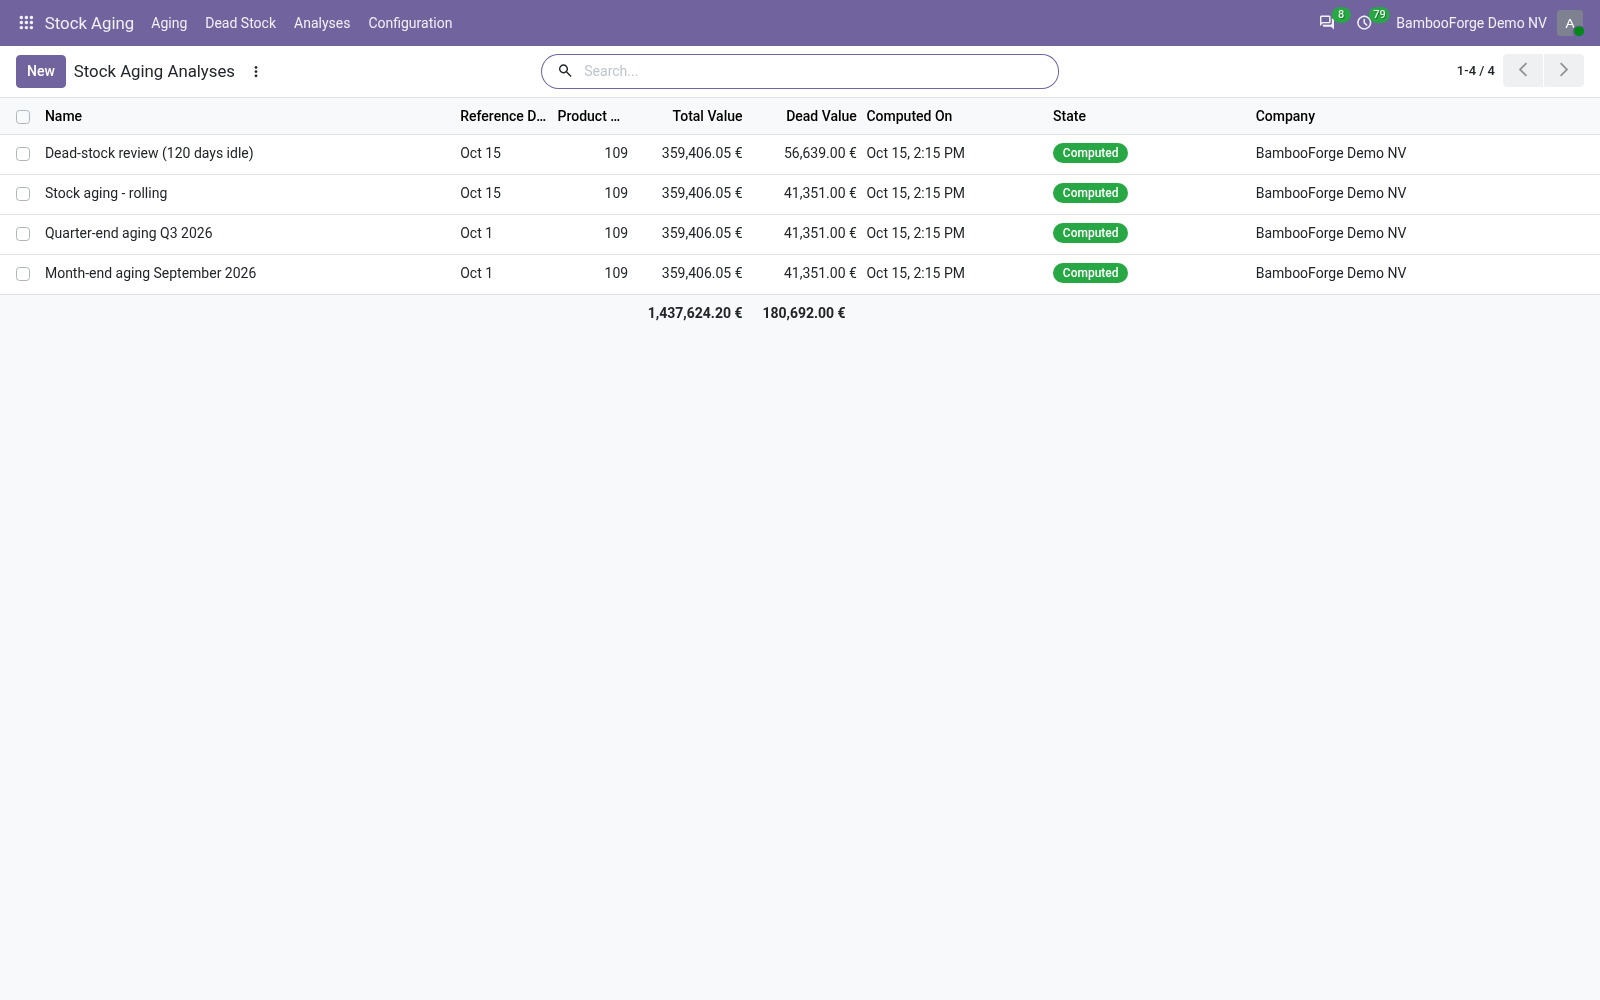Switch company via BambooForge Demo NV
Viewport: 1600px width, 1000px height.
click(1471, 23)
